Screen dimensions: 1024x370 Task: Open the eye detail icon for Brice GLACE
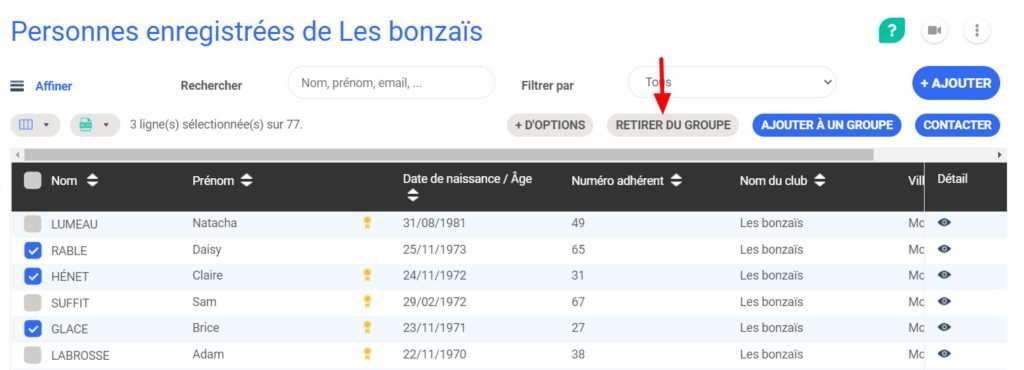944,327
